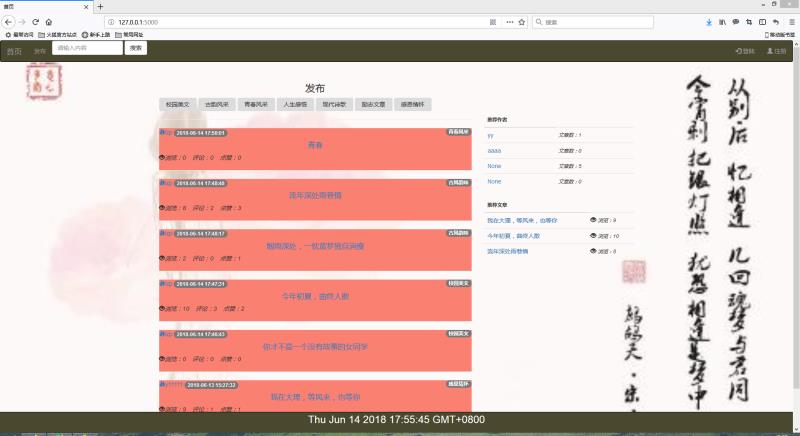
Task: Click the login link in navbar
Action: [x=745, y=51]
